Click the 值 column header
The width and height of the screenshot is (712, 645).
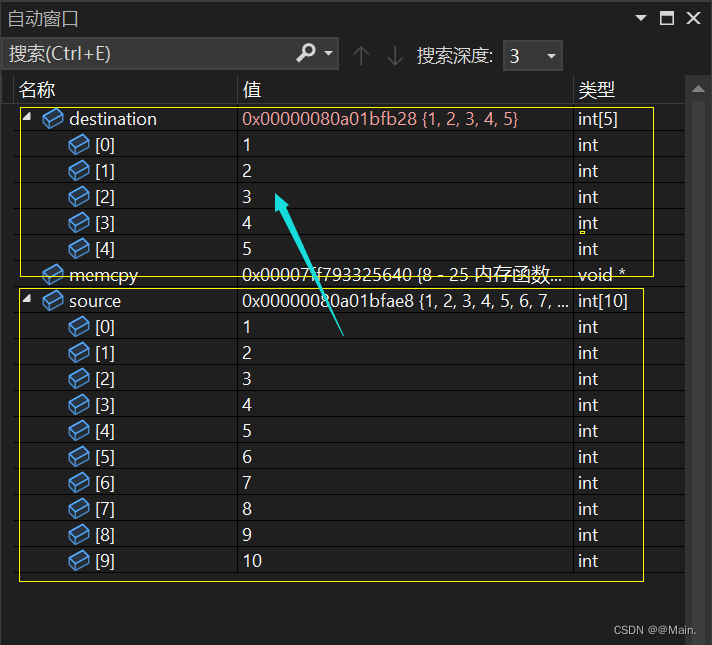(x=405, y=89)
